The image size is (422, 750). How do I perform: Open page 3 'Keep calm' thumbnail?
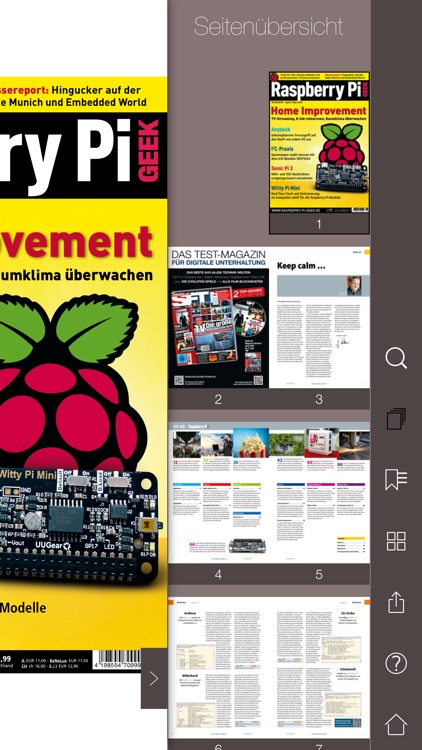pos(320,318)
